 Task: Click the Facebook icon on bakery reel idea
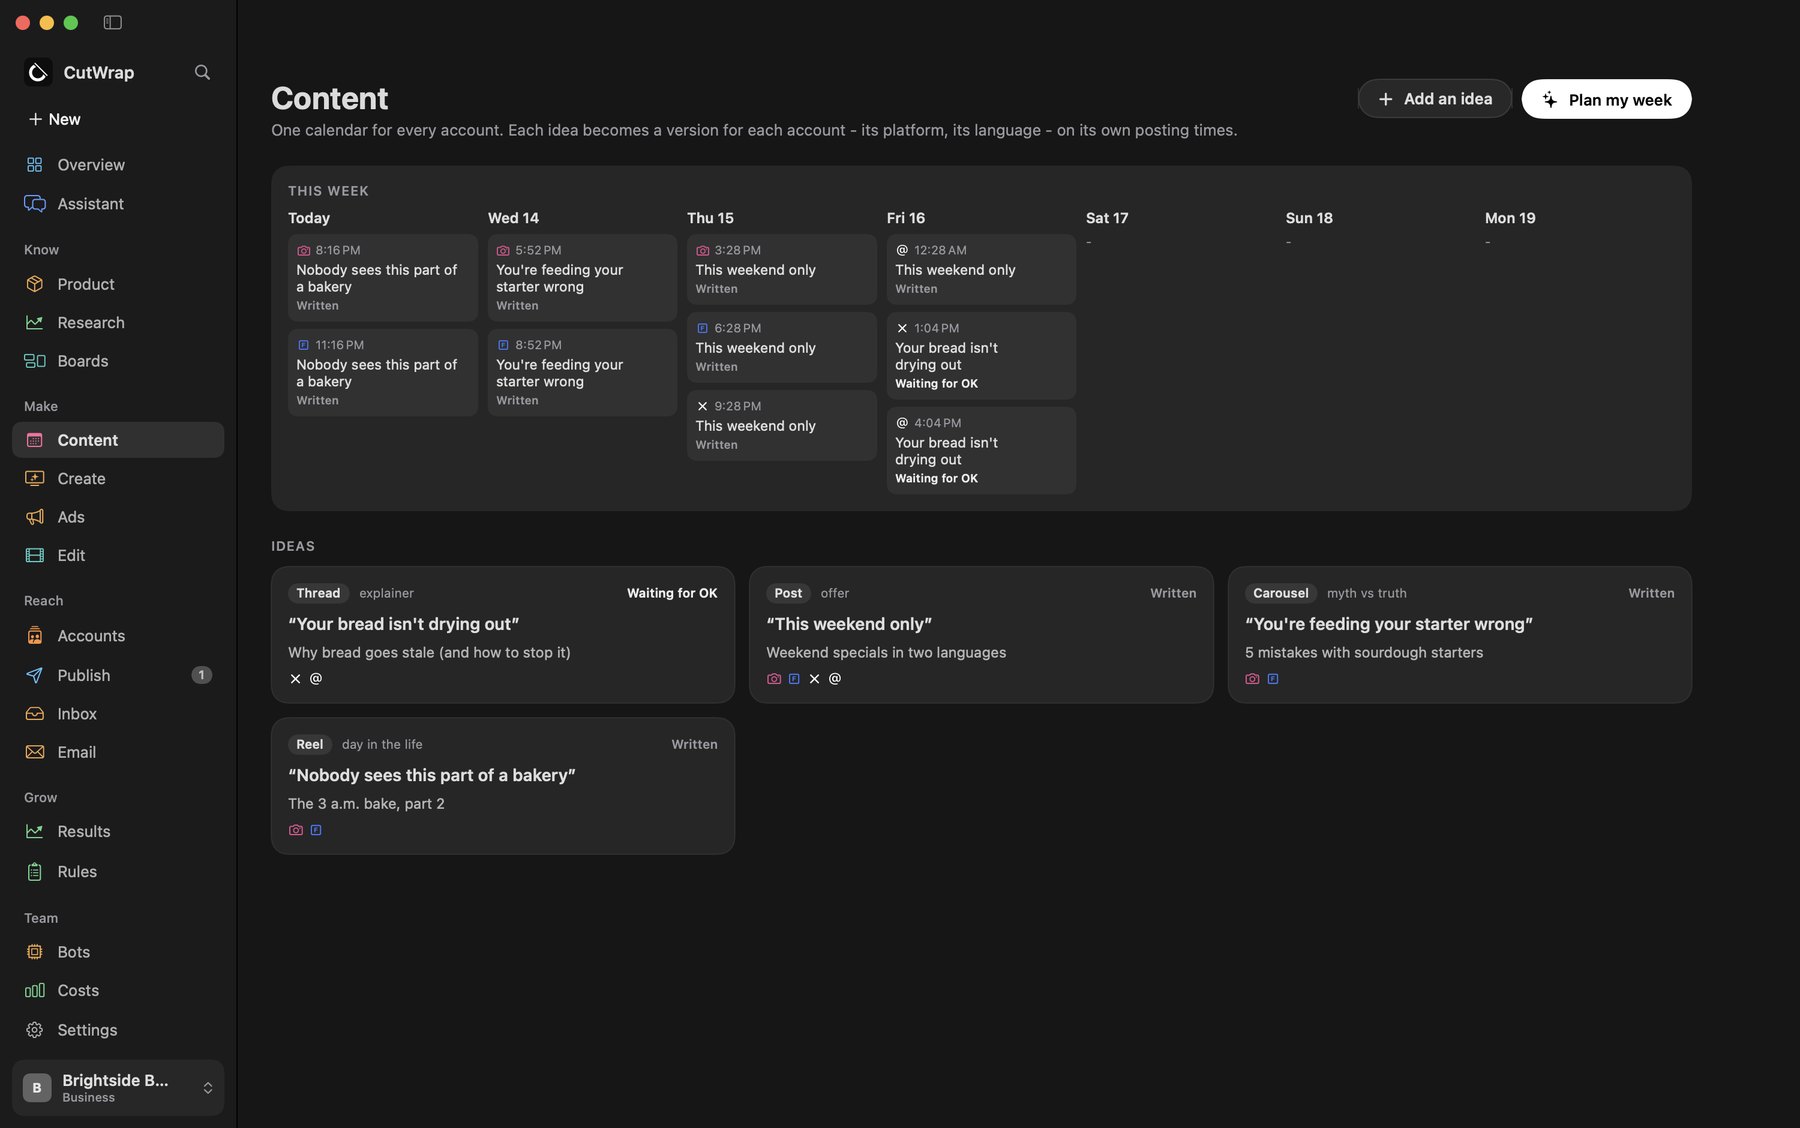[316, 830]
